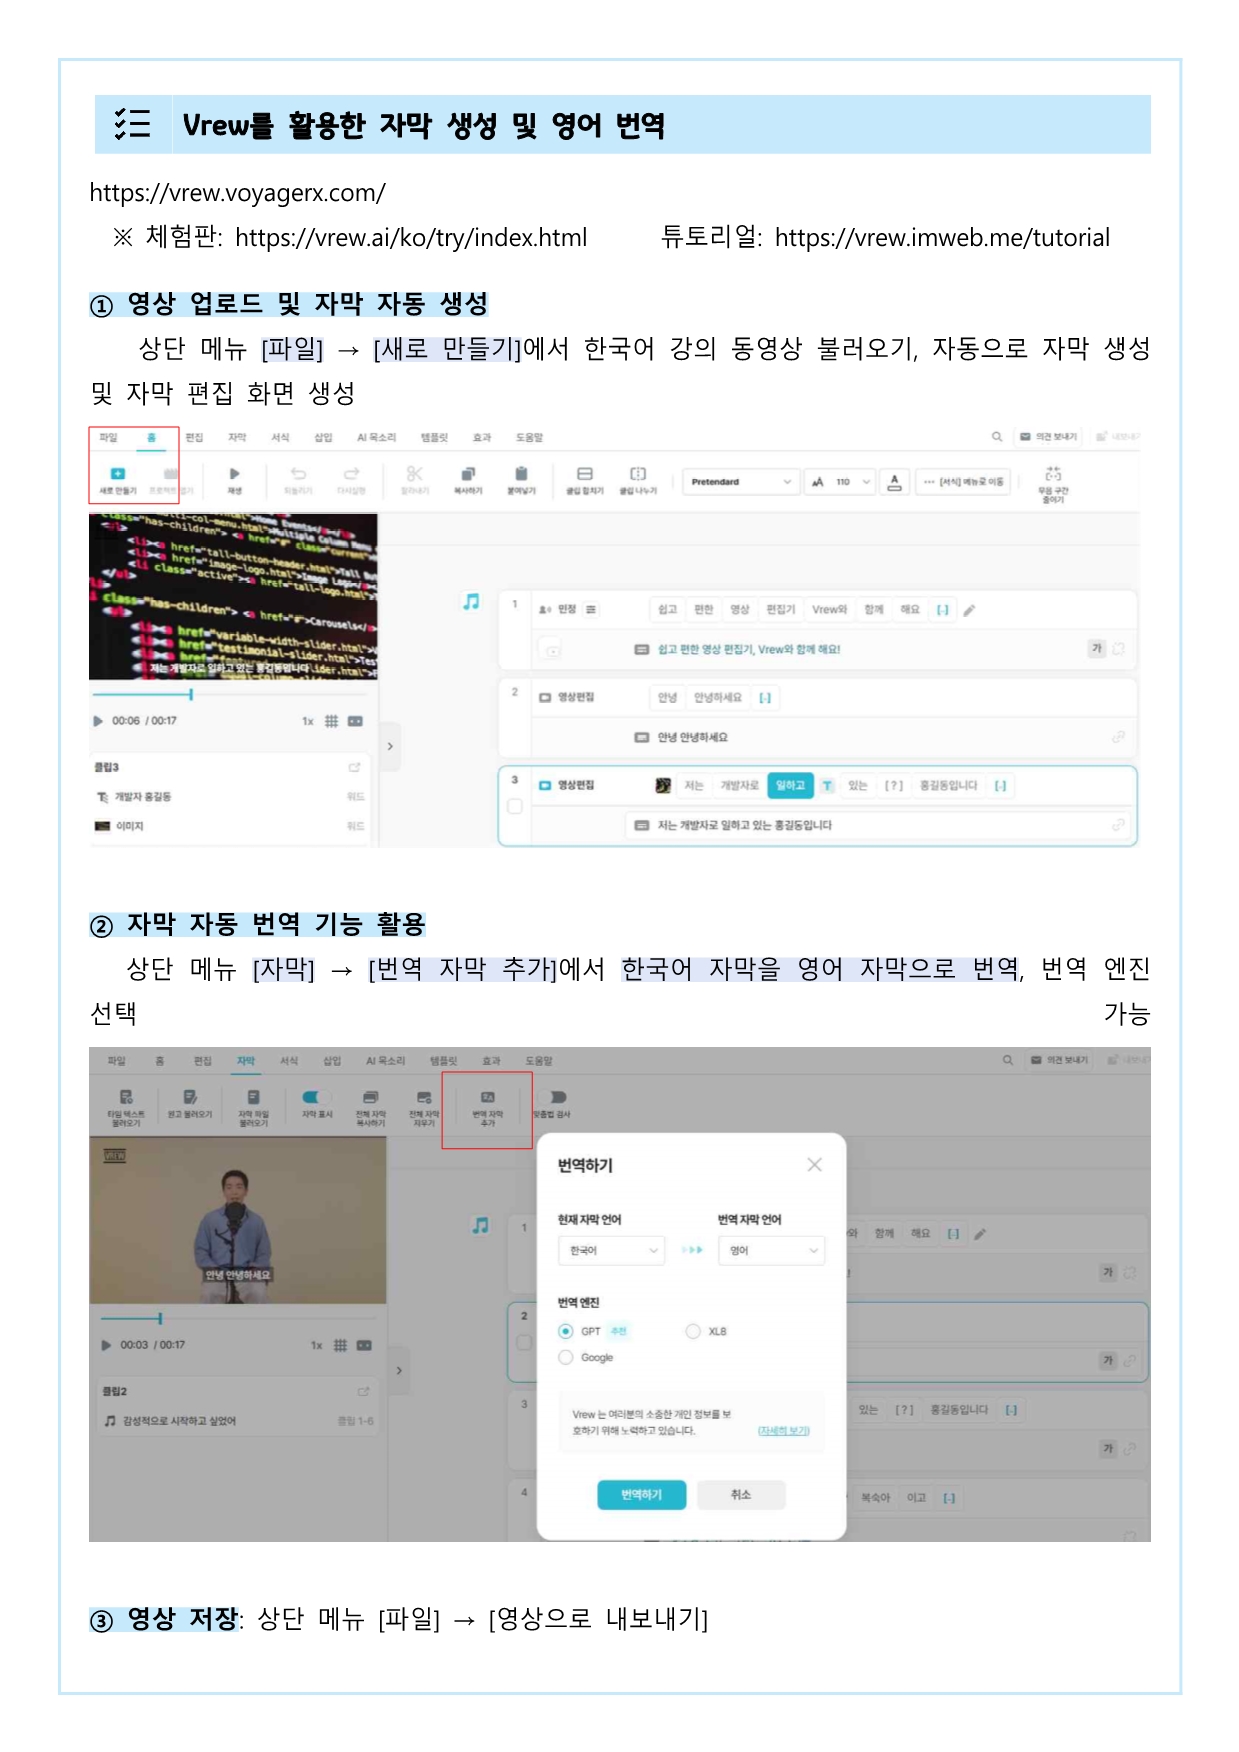Screen dimensions: 1239x1752
Task: Open the 자막 tab in the lower screenshot
Action: pyautogui.click(x=246, y=1061)
